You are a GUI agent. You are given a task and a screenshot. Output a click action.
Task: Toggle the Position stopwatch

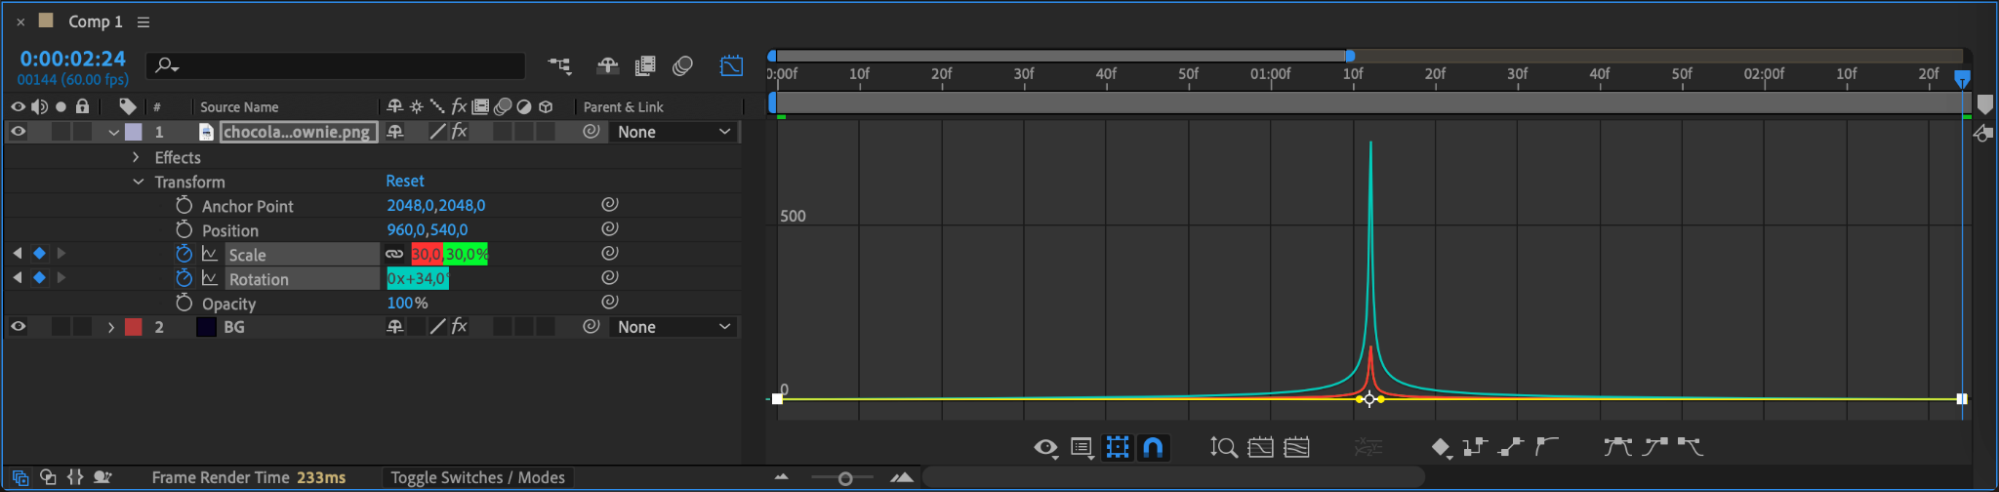(x=184, y=230)
